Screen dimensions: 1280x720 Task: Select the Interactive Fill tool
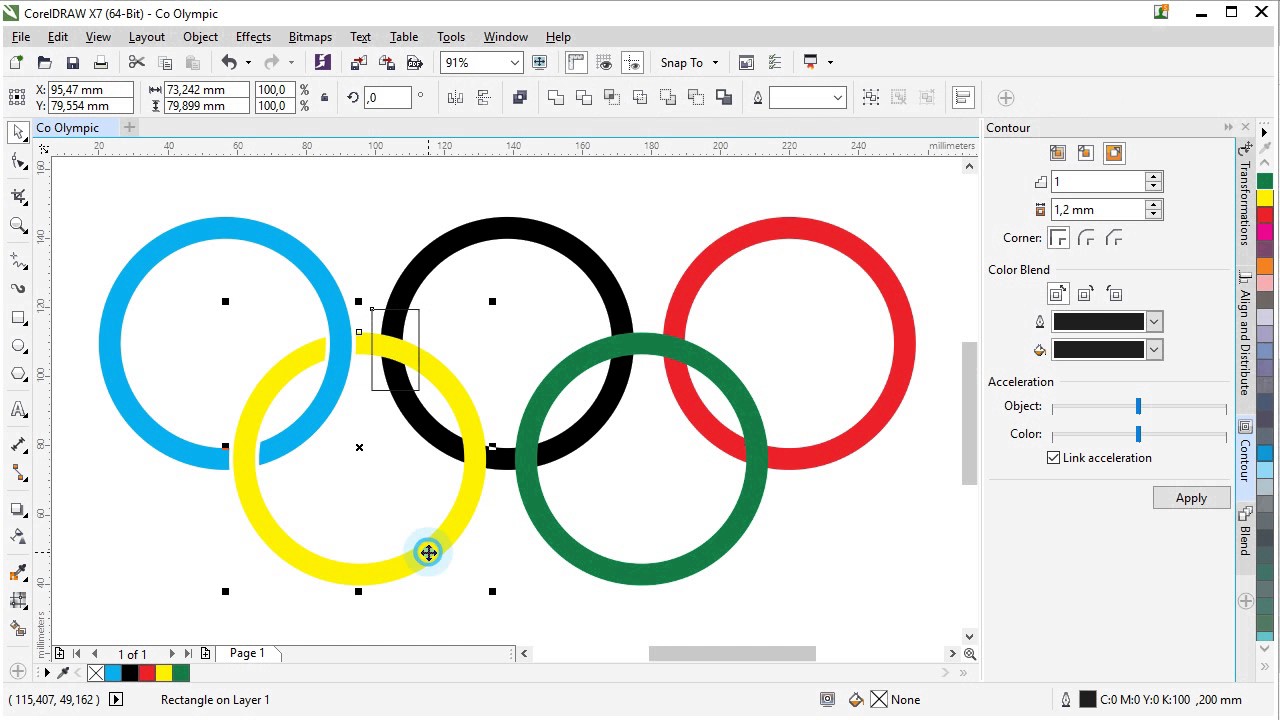coord(18,601)
